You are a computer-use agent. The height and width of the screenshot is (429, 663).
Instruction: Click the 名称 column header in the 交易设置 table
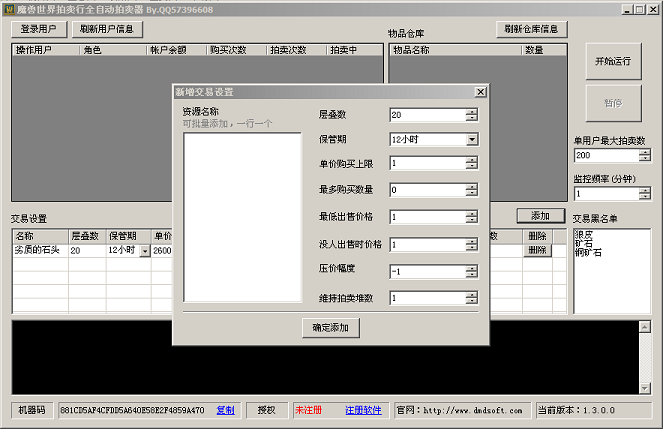[41, 236]
